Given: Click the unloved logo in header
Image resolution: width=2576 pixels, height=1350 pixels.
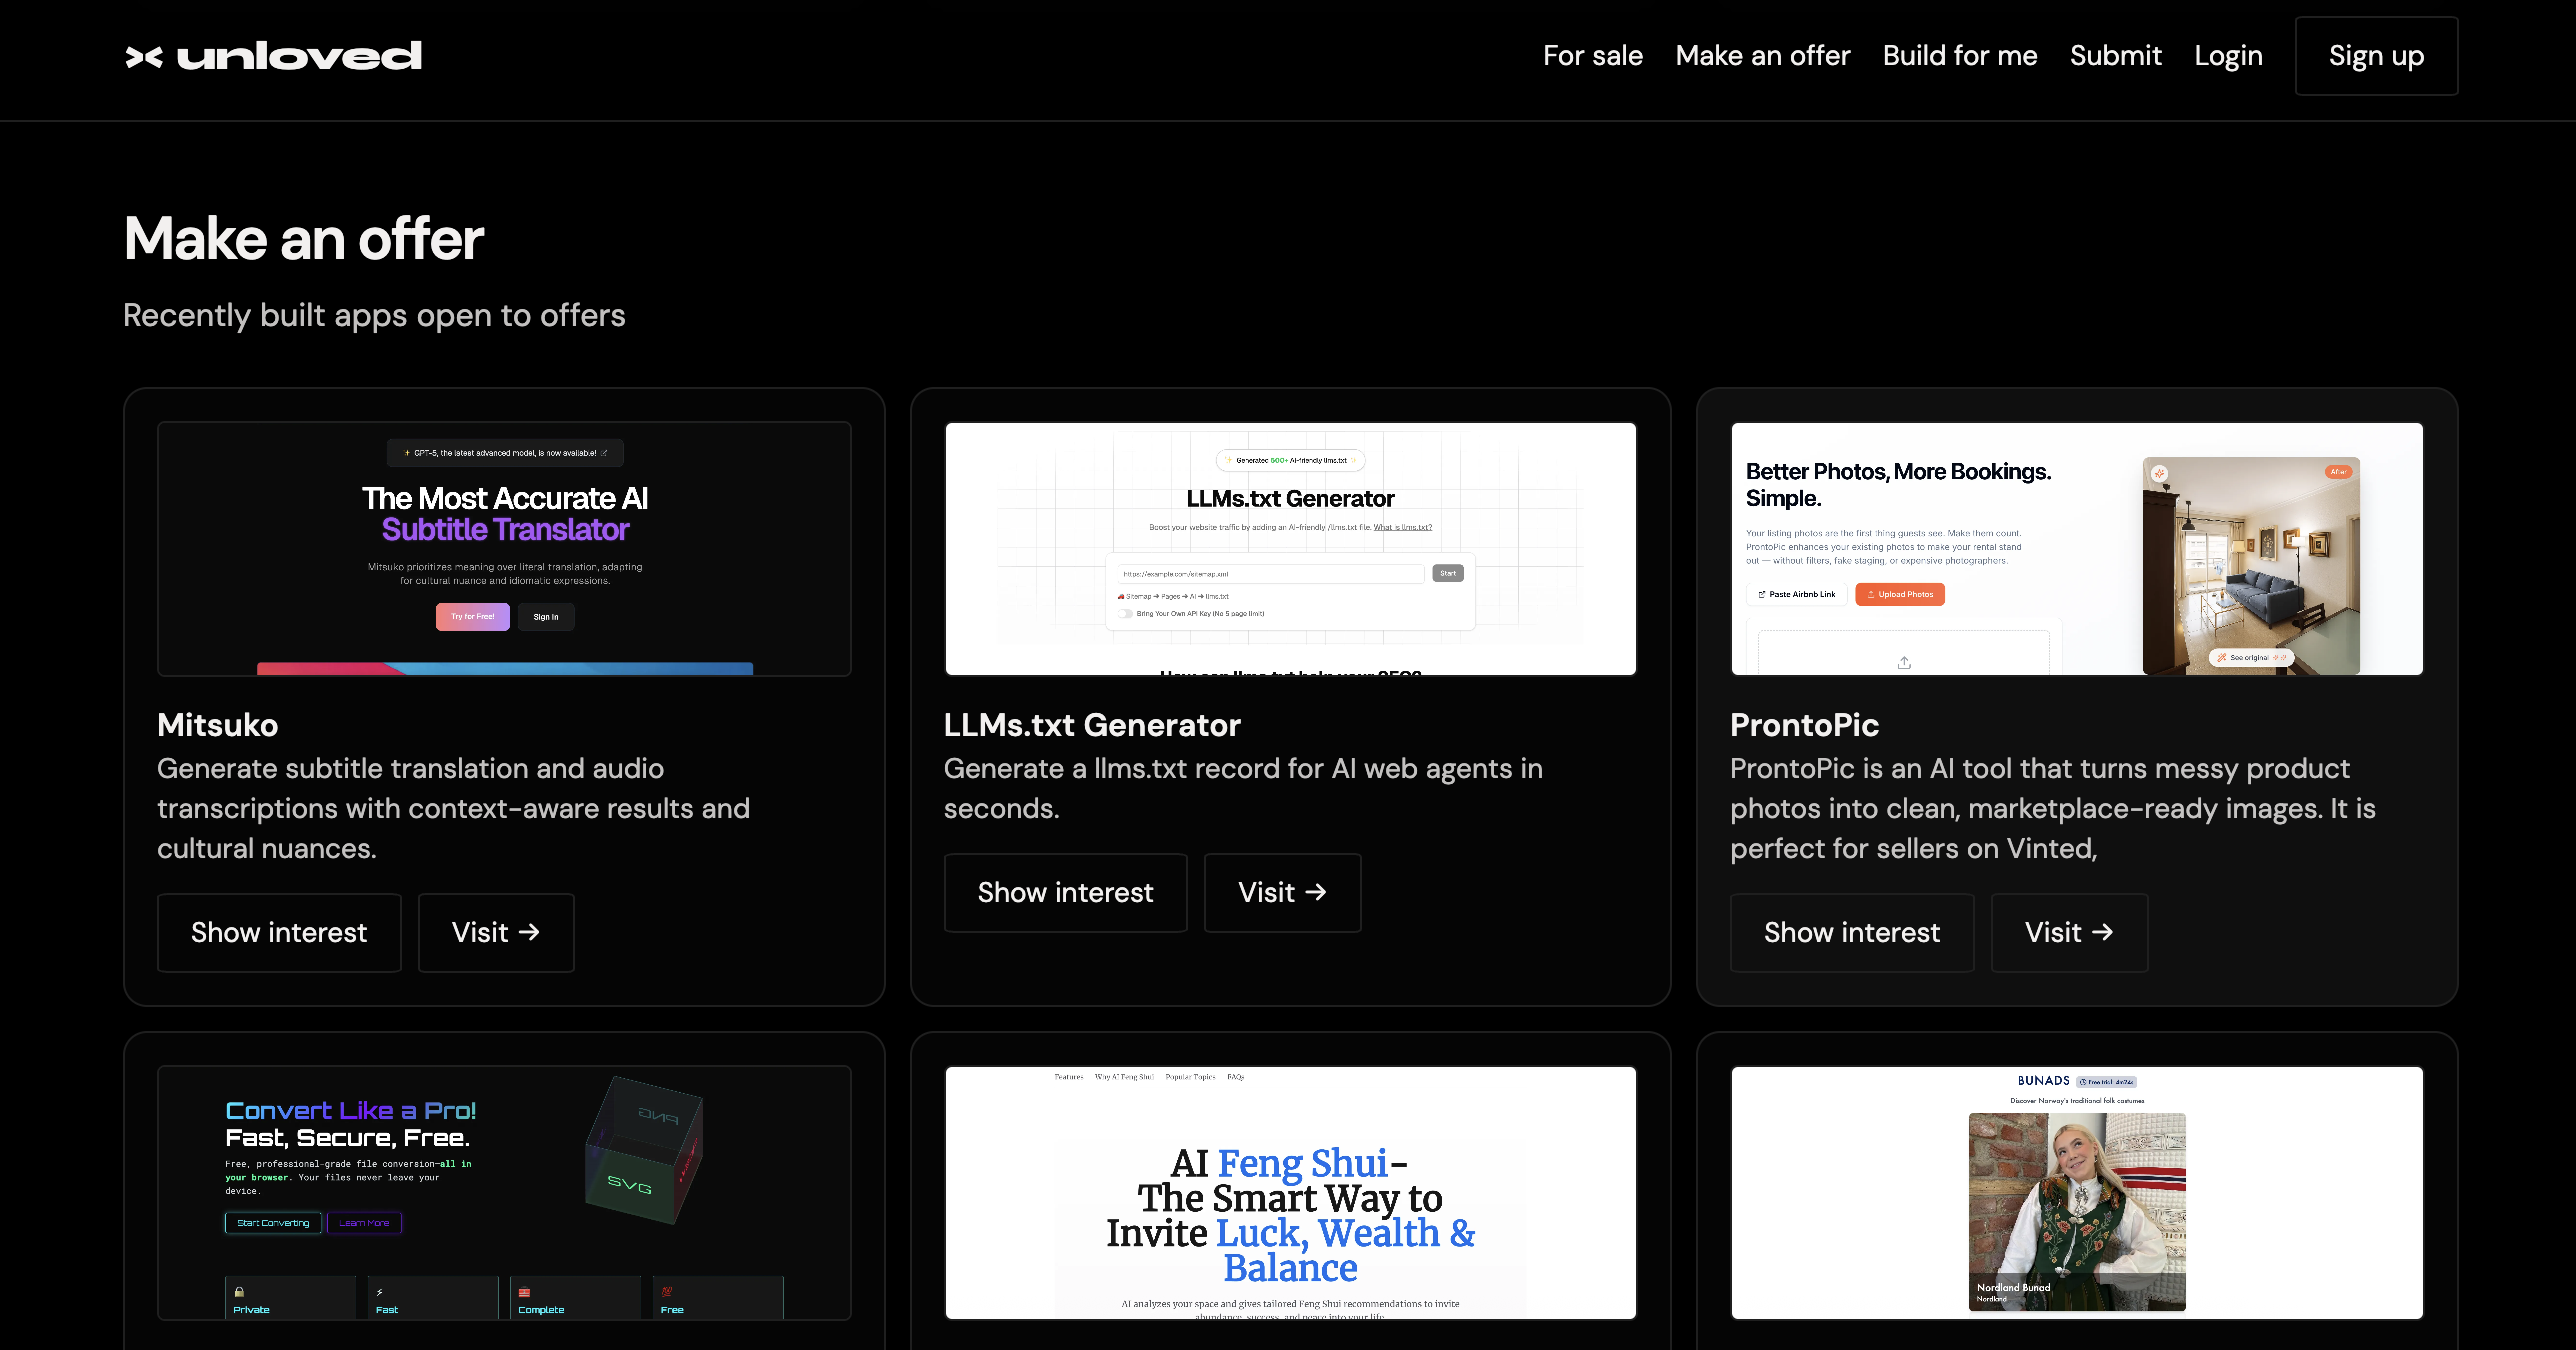Looking at the screenshot, I should [273, 56].
